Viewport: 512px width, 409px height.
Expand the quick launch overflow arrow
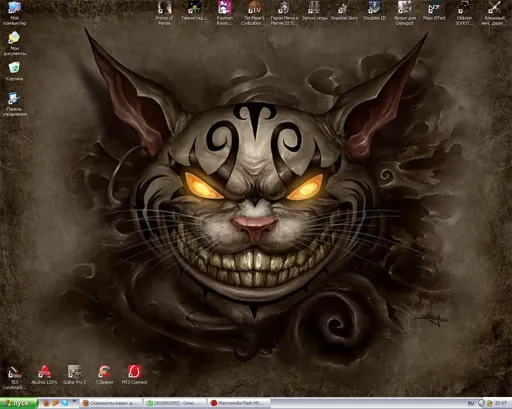pyautogui.click(x=74, y=401)
